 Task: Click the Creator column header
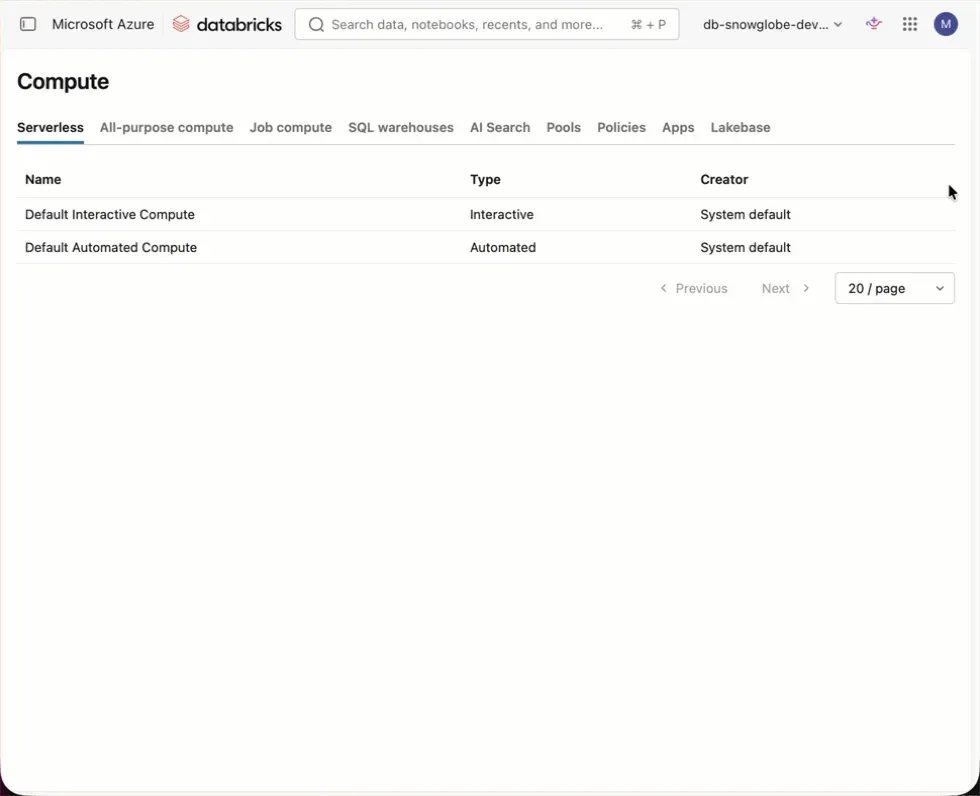click(x=724, y=179)
